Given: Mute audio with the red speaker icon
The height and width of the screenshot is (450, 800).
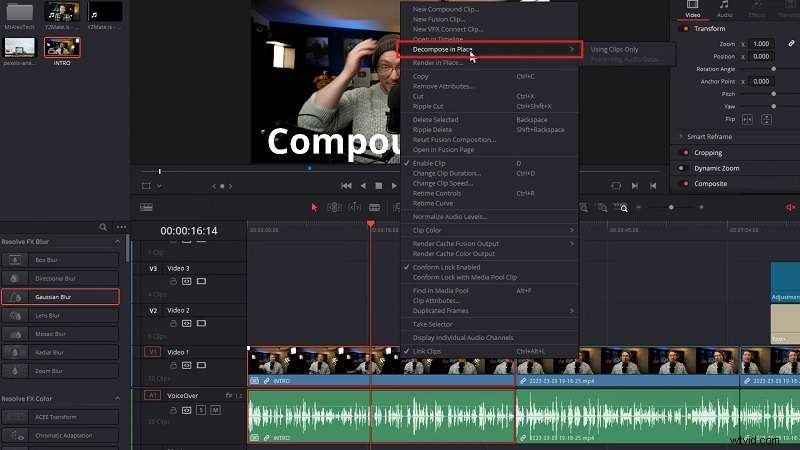Looking at the screenshot, I should [x=790, y=207].
